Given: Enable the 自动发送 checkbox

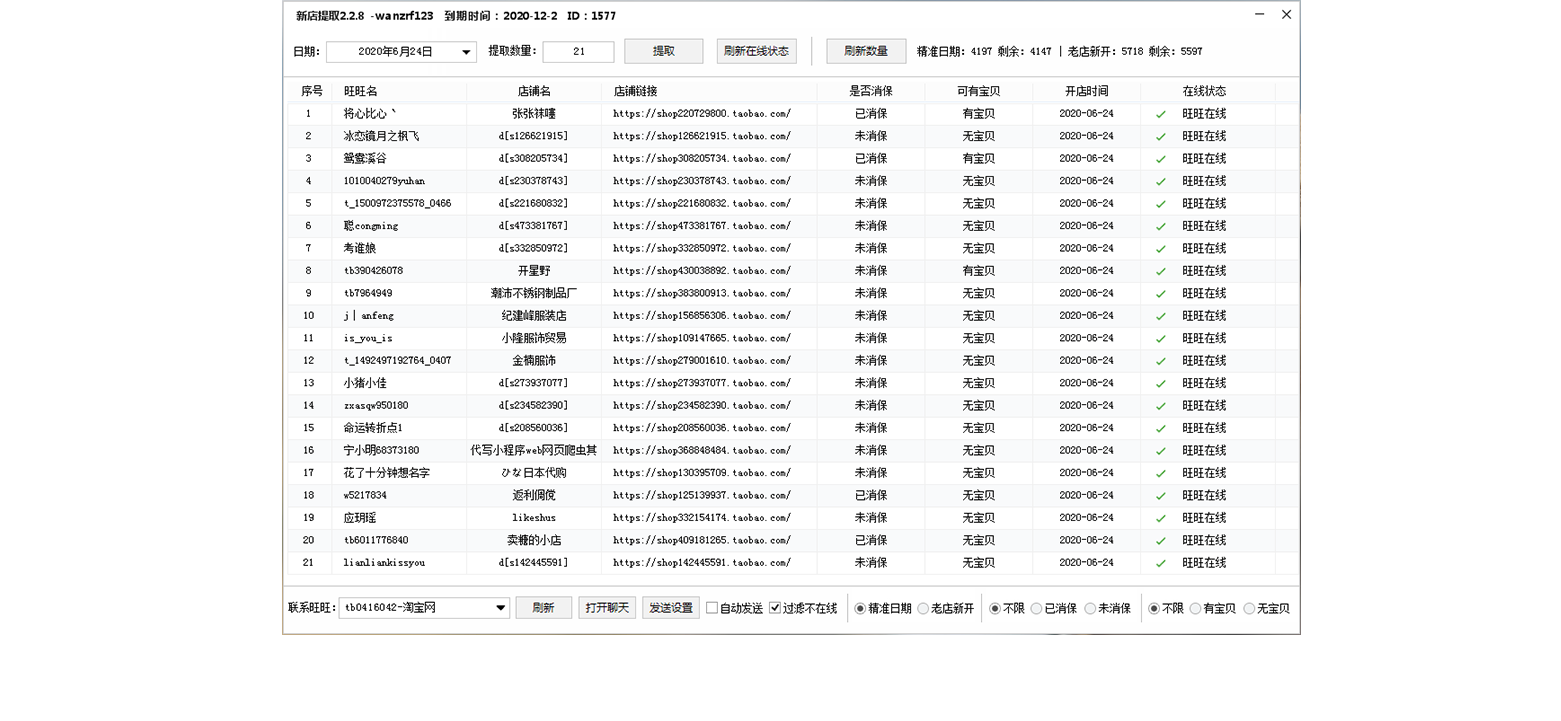Looking at the screenshot, I should click(x=712, y=608).
